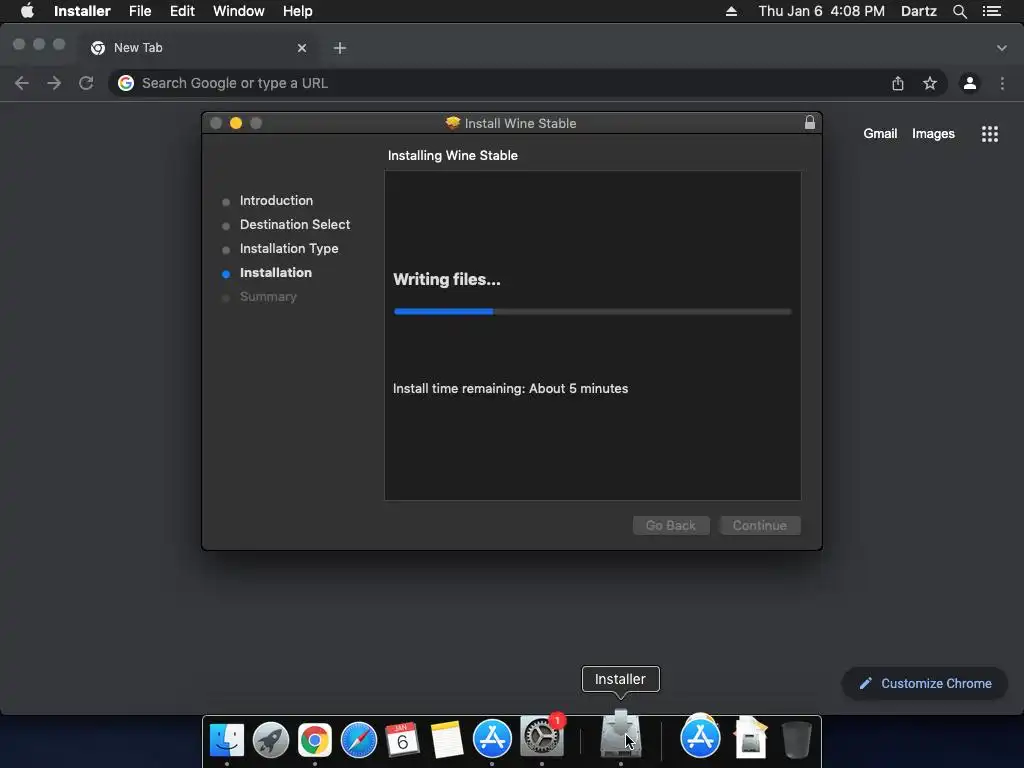Image resolution: width=1024 pixels, height=768 pixels.
Task: Open the Installer app menu
Action: (82, 11)
